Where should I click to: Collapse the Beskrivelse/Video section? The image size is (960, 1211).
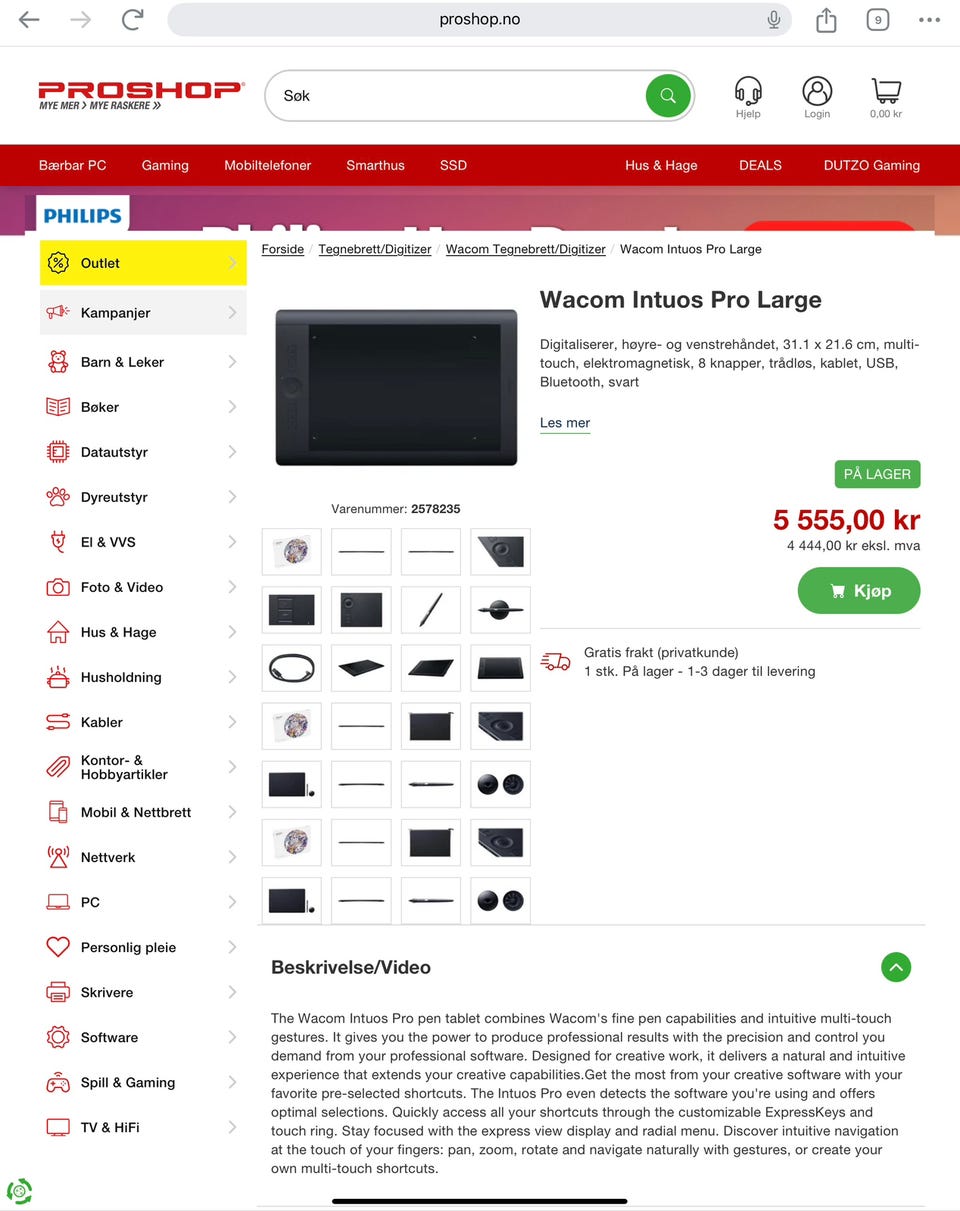896,967
